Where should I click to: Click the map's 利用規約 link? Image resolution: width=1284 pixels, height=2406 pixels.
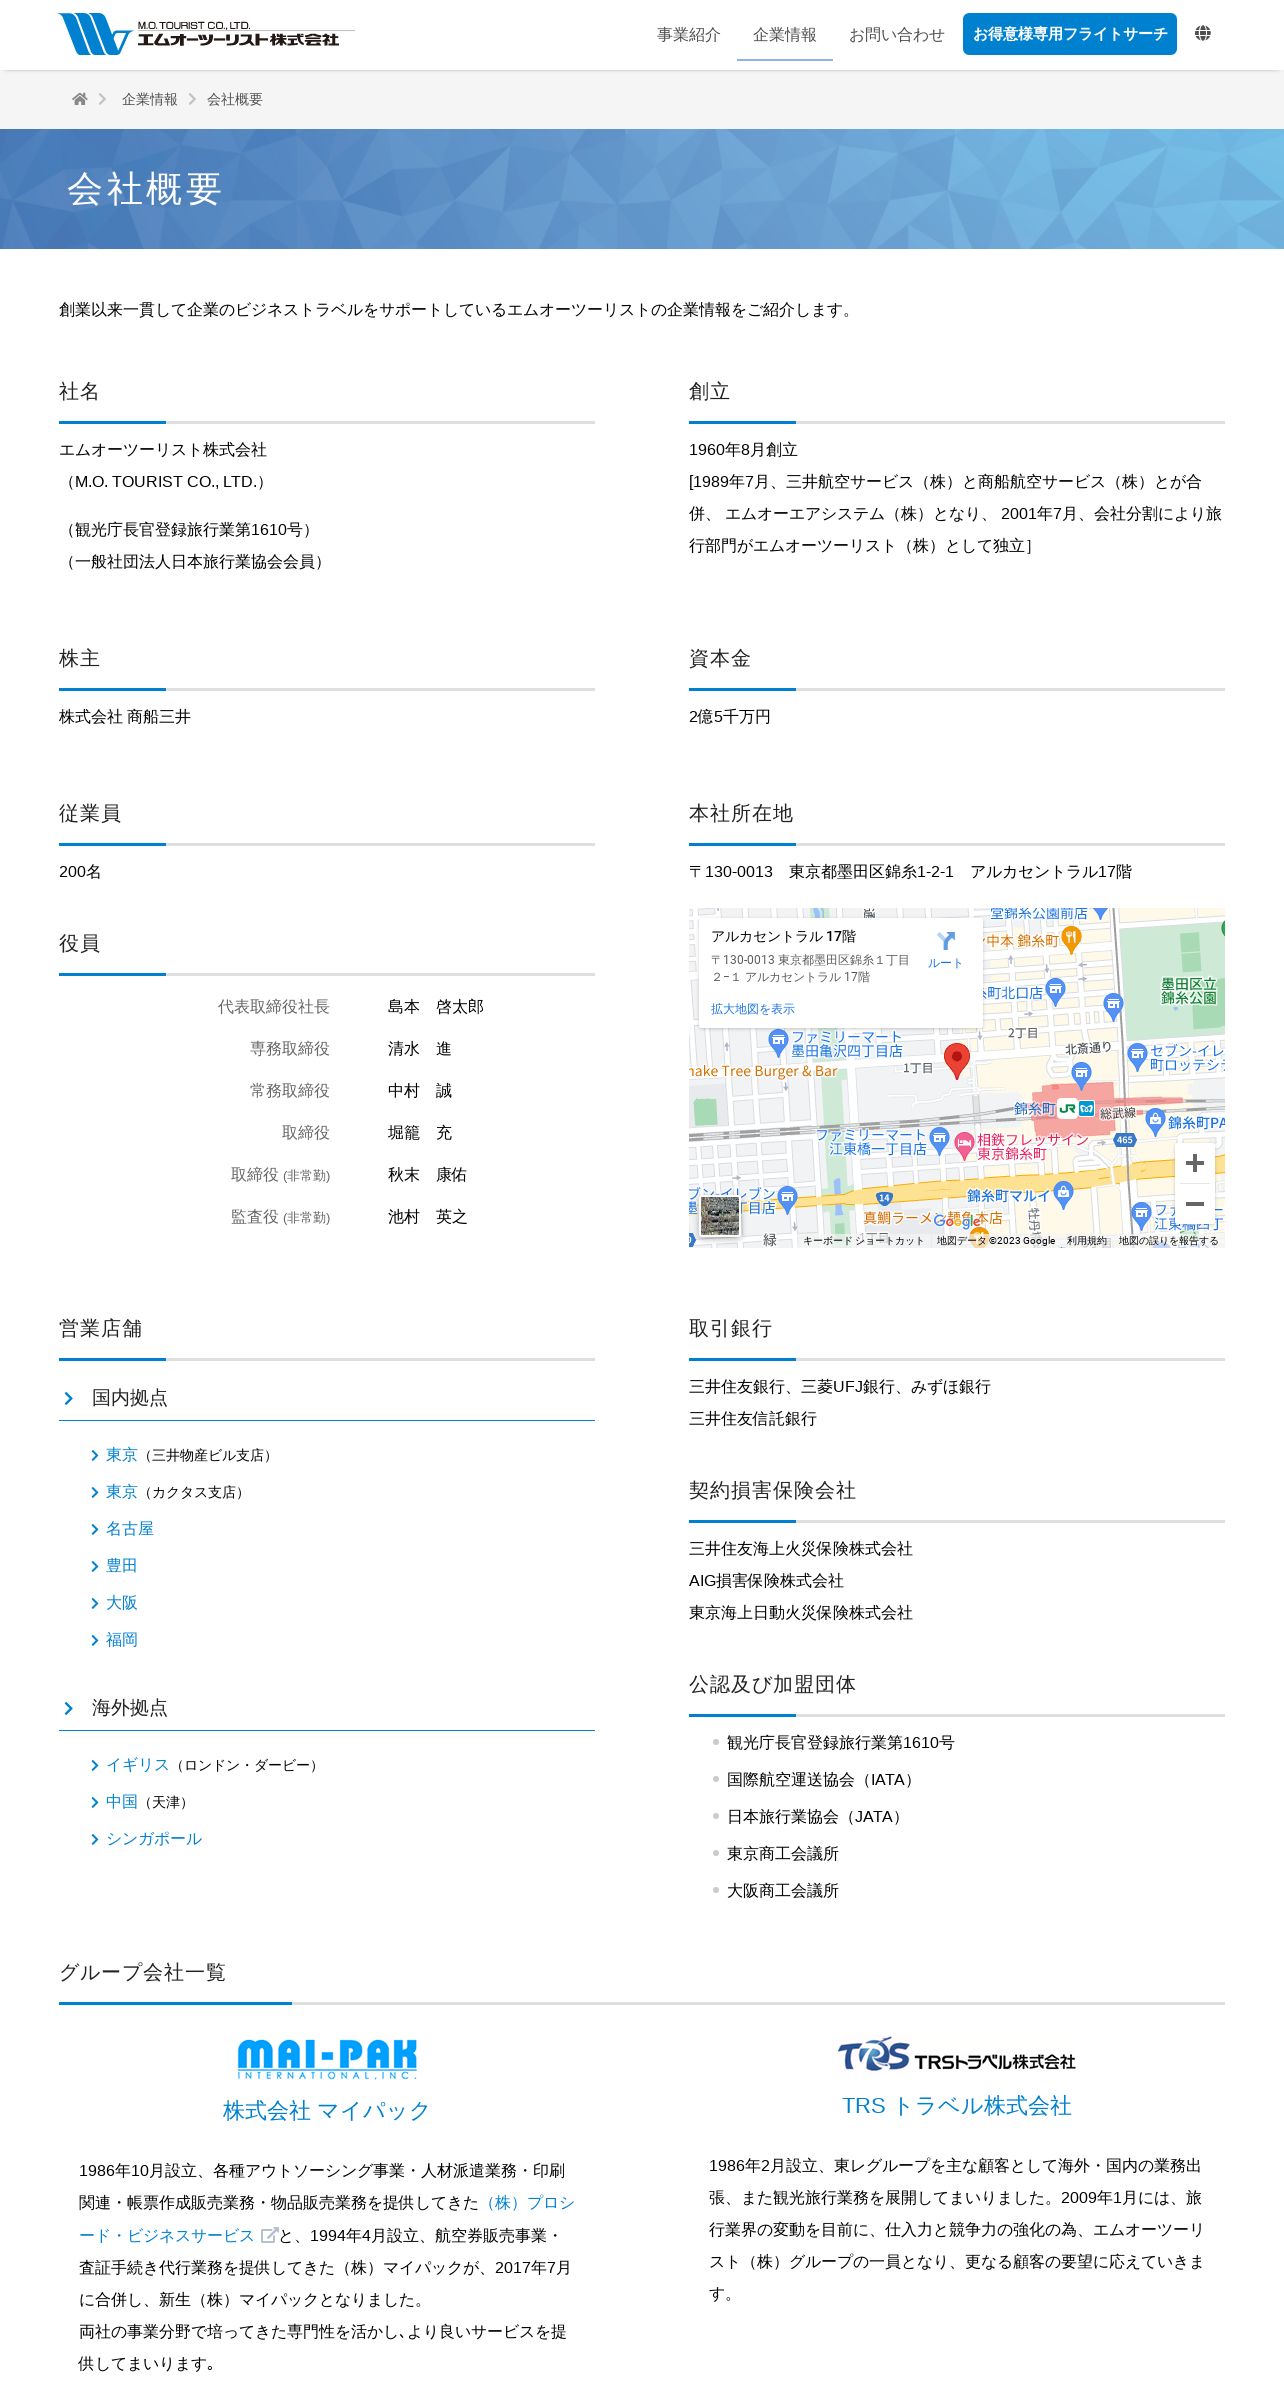click(1087, 1241)
